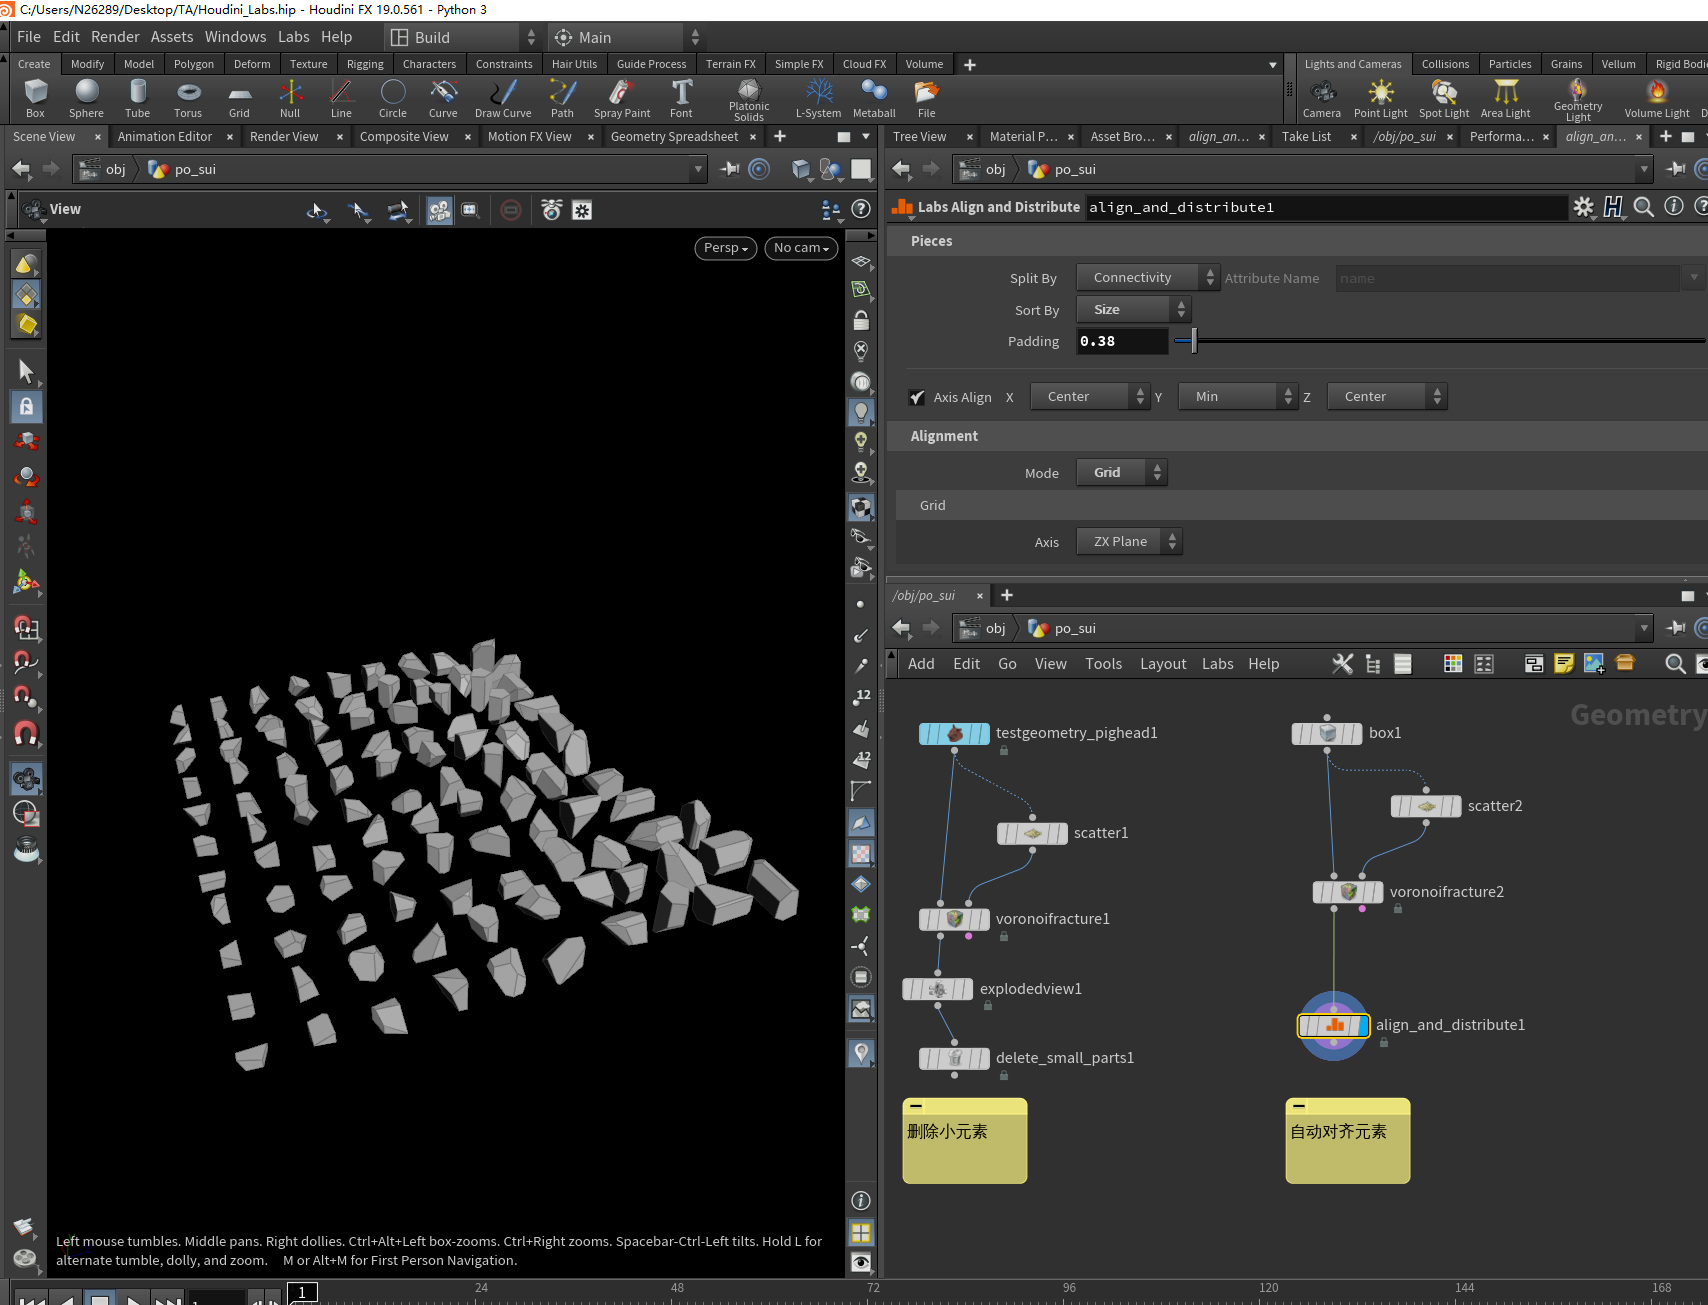The width and height of the screenshot is (1708, 1305).
Task: Select the Torus shelf tool
Action: point(188,93)
